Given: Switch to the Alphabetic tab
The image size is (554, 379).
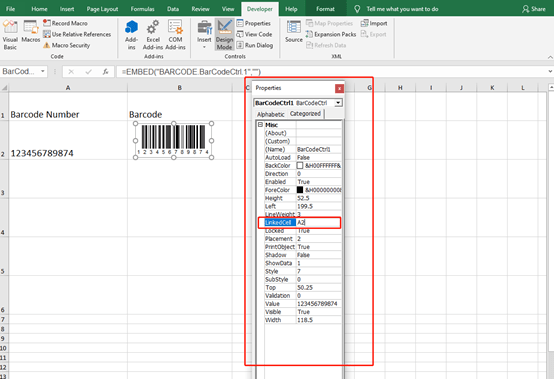Looking at the screenshot, I should click(x=271, y=114).
